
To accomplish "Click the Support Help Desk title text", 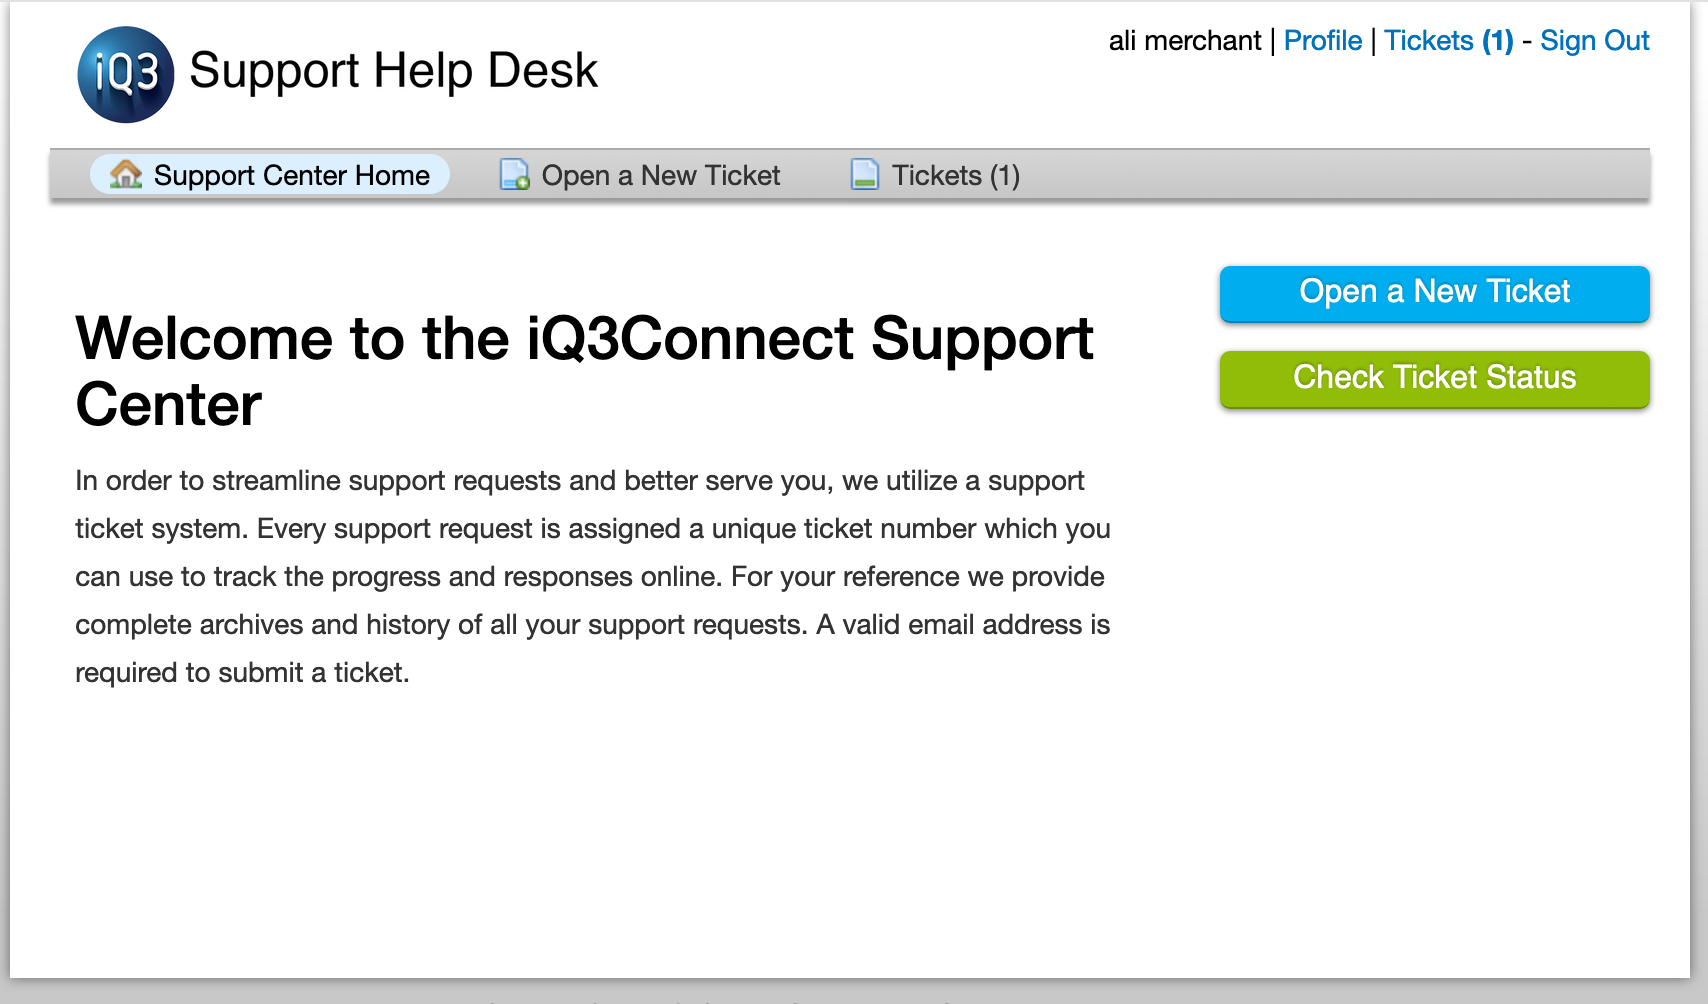I will coord(393,71).
